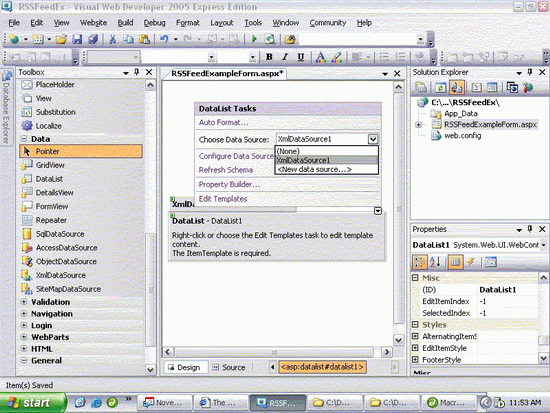Click the Save All icon
The height and width of the screenshot is (413, 550).
tap(93, 39)
